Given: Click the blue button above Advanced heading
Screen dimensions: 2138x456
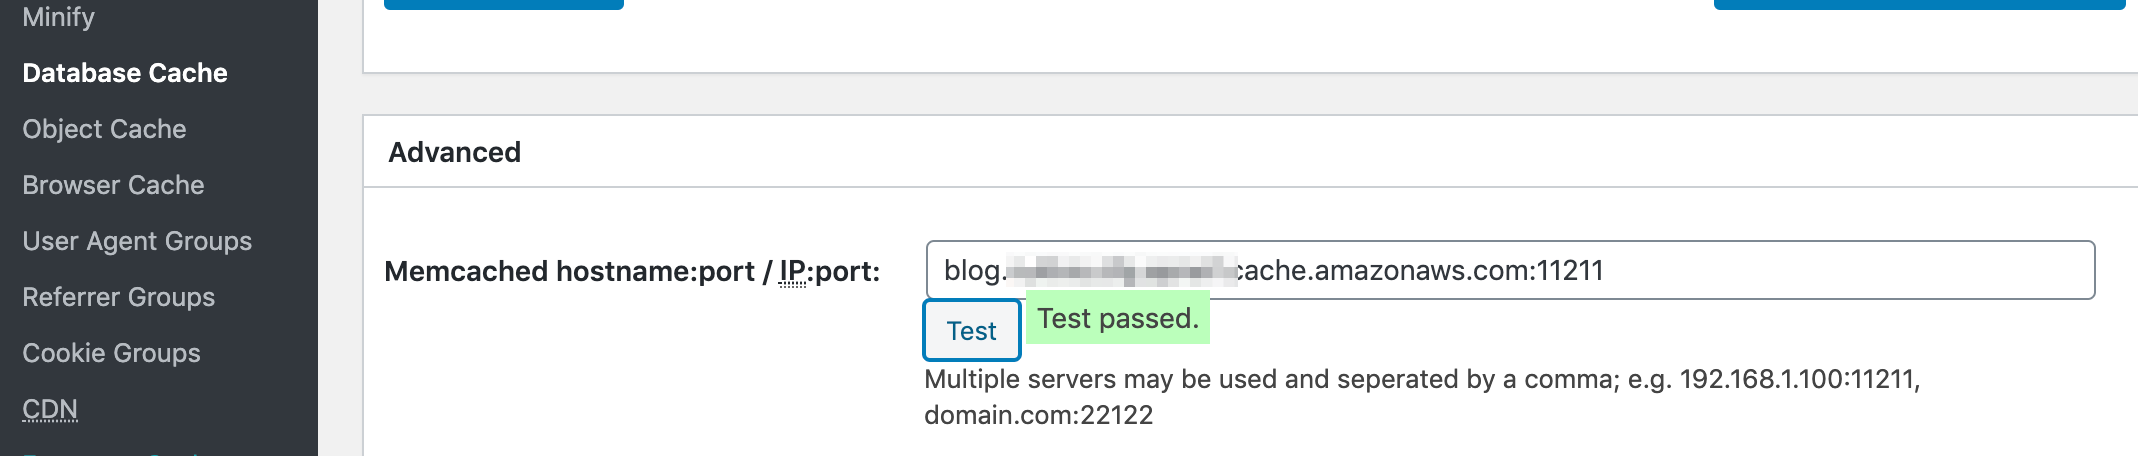Looking at the screenshot, I should click(x=504, y=4).
